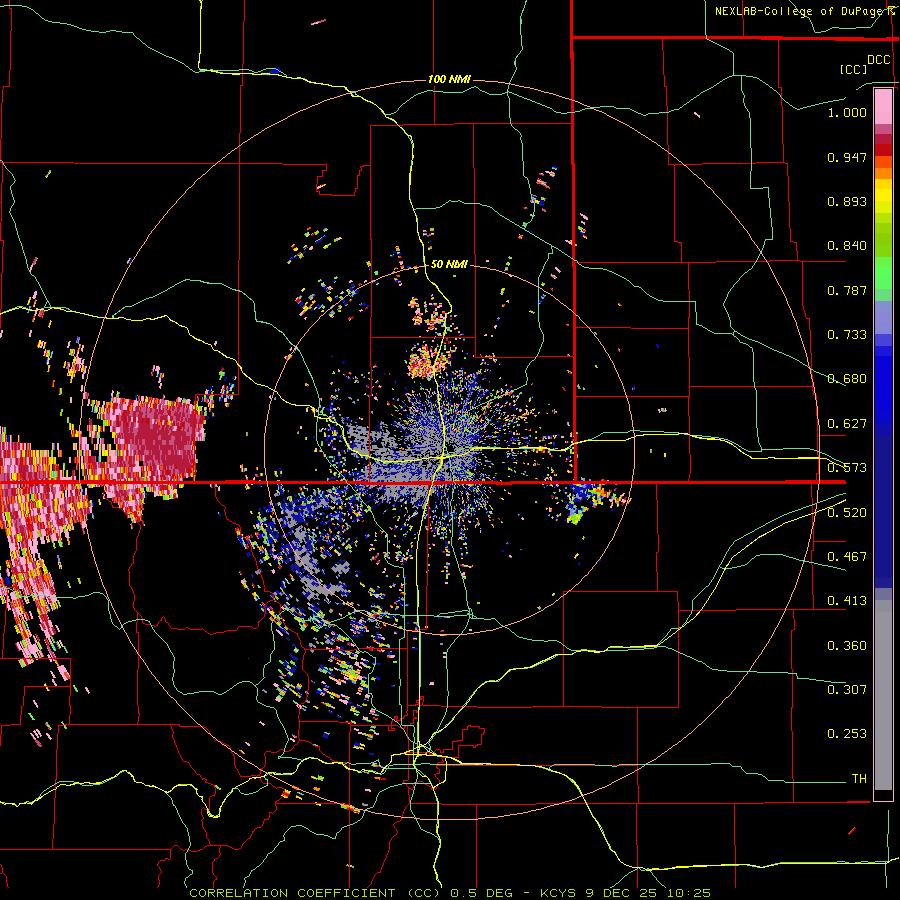
Task: Click the Correlation Coefficient KCYS caption text
Action: pos(450,893)
